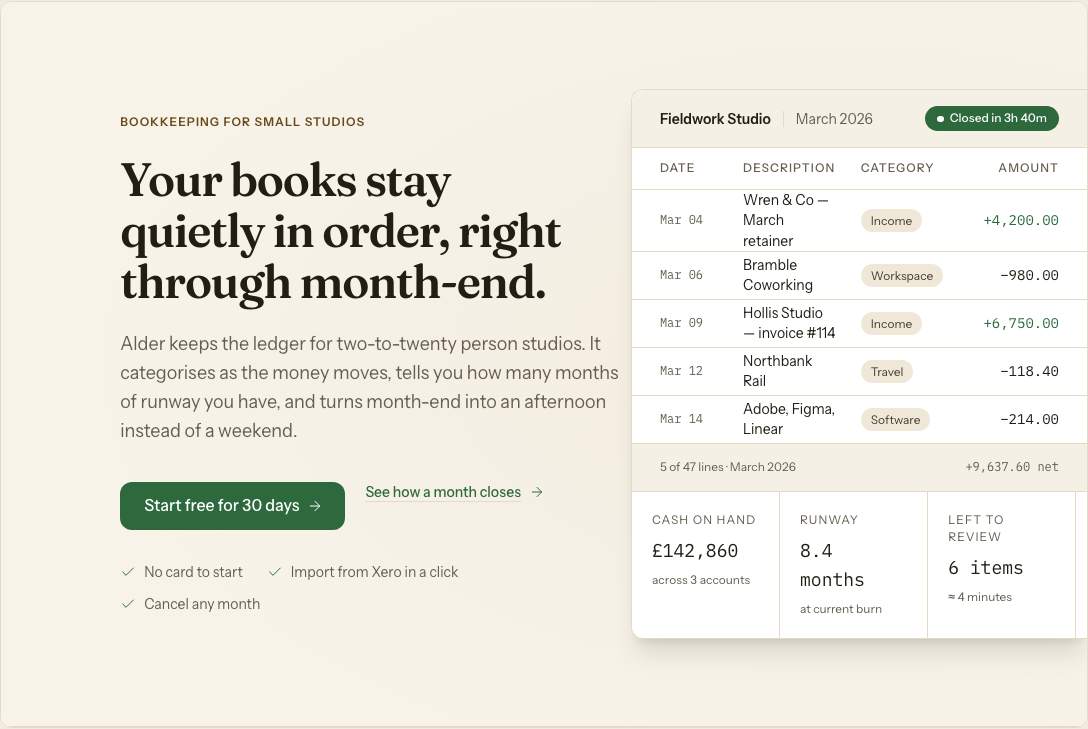Screen dimensions: 1088x729
Task: Select the Income tag on the Wren & Co row
Action: [x=891, y=221]
